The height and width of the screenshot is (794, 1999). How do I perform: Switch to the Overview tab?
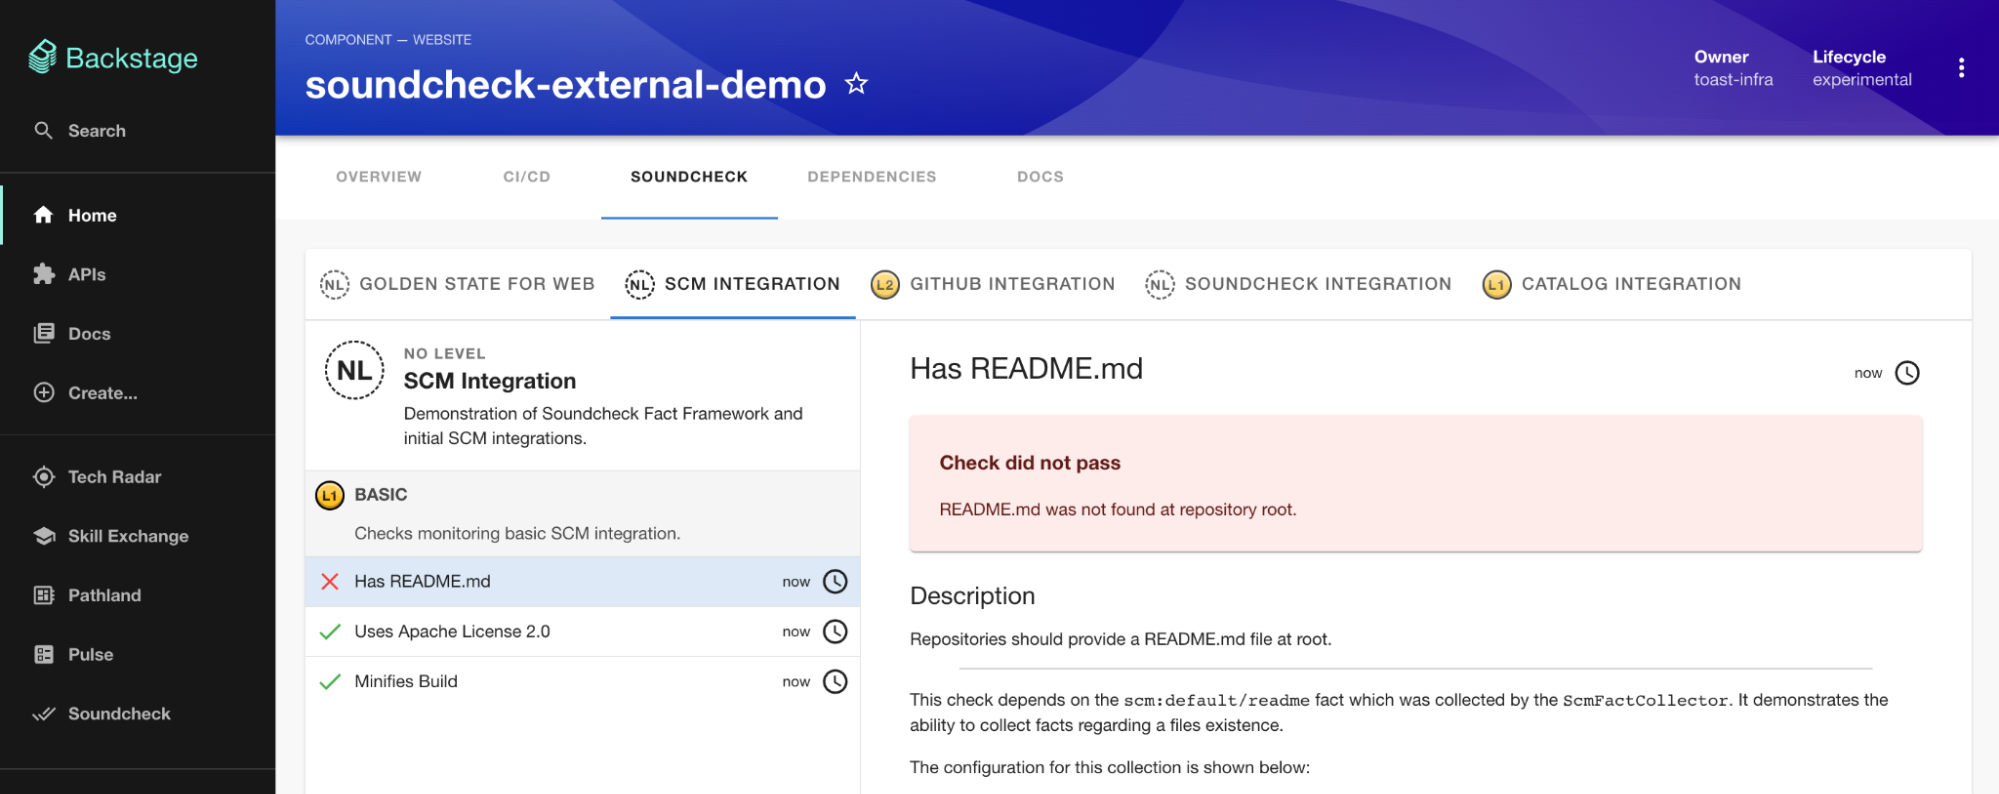coord(379,177)
